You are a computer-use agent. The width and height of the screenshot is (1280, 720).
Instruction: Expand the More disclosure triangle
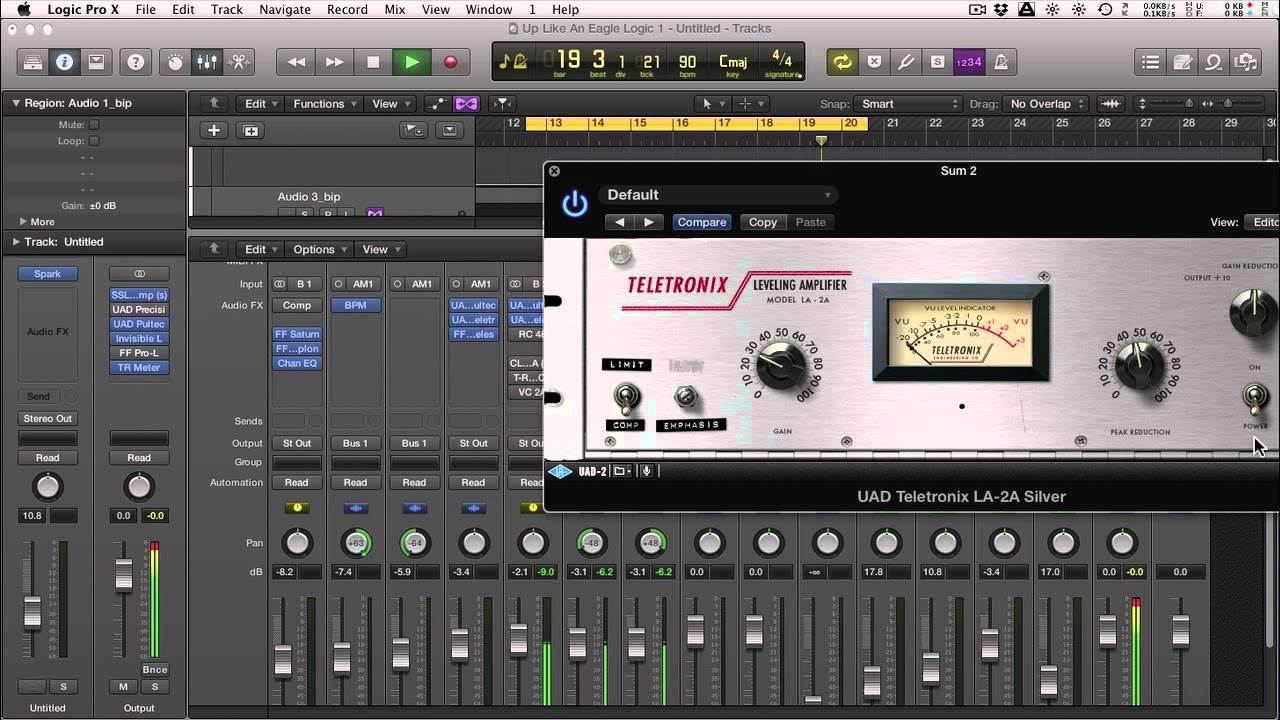pyautogui.click(x=23, y=222)
